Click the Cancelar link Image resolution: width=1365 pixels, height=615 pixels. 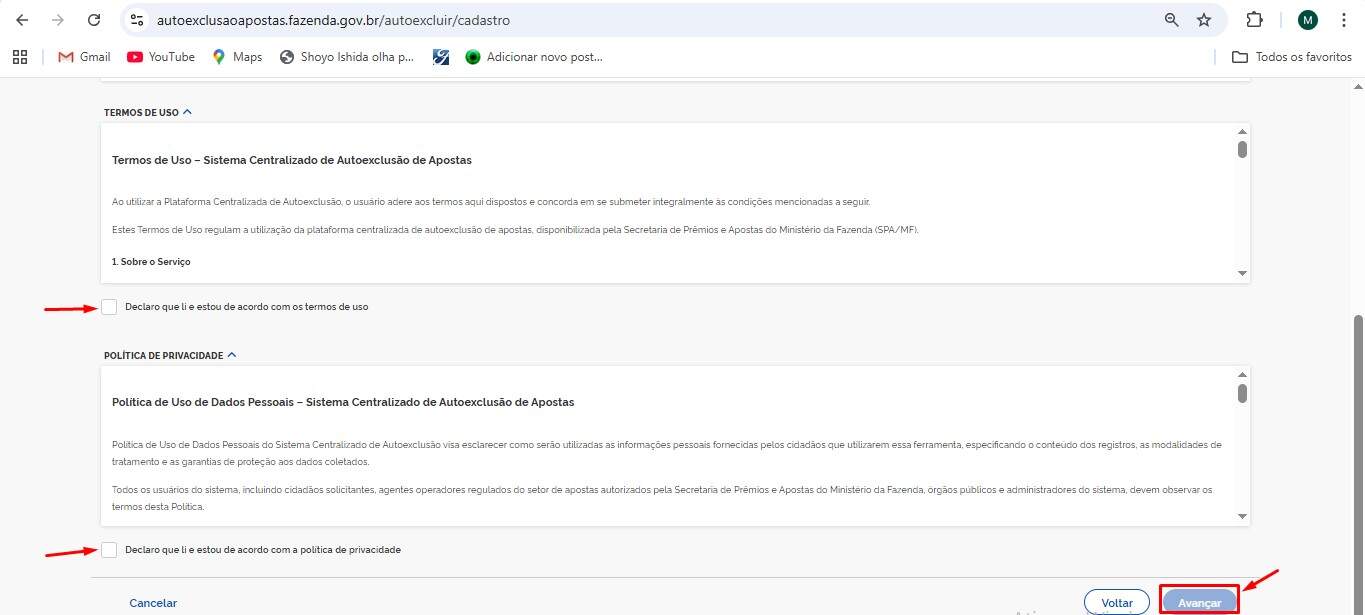(152, 602)
